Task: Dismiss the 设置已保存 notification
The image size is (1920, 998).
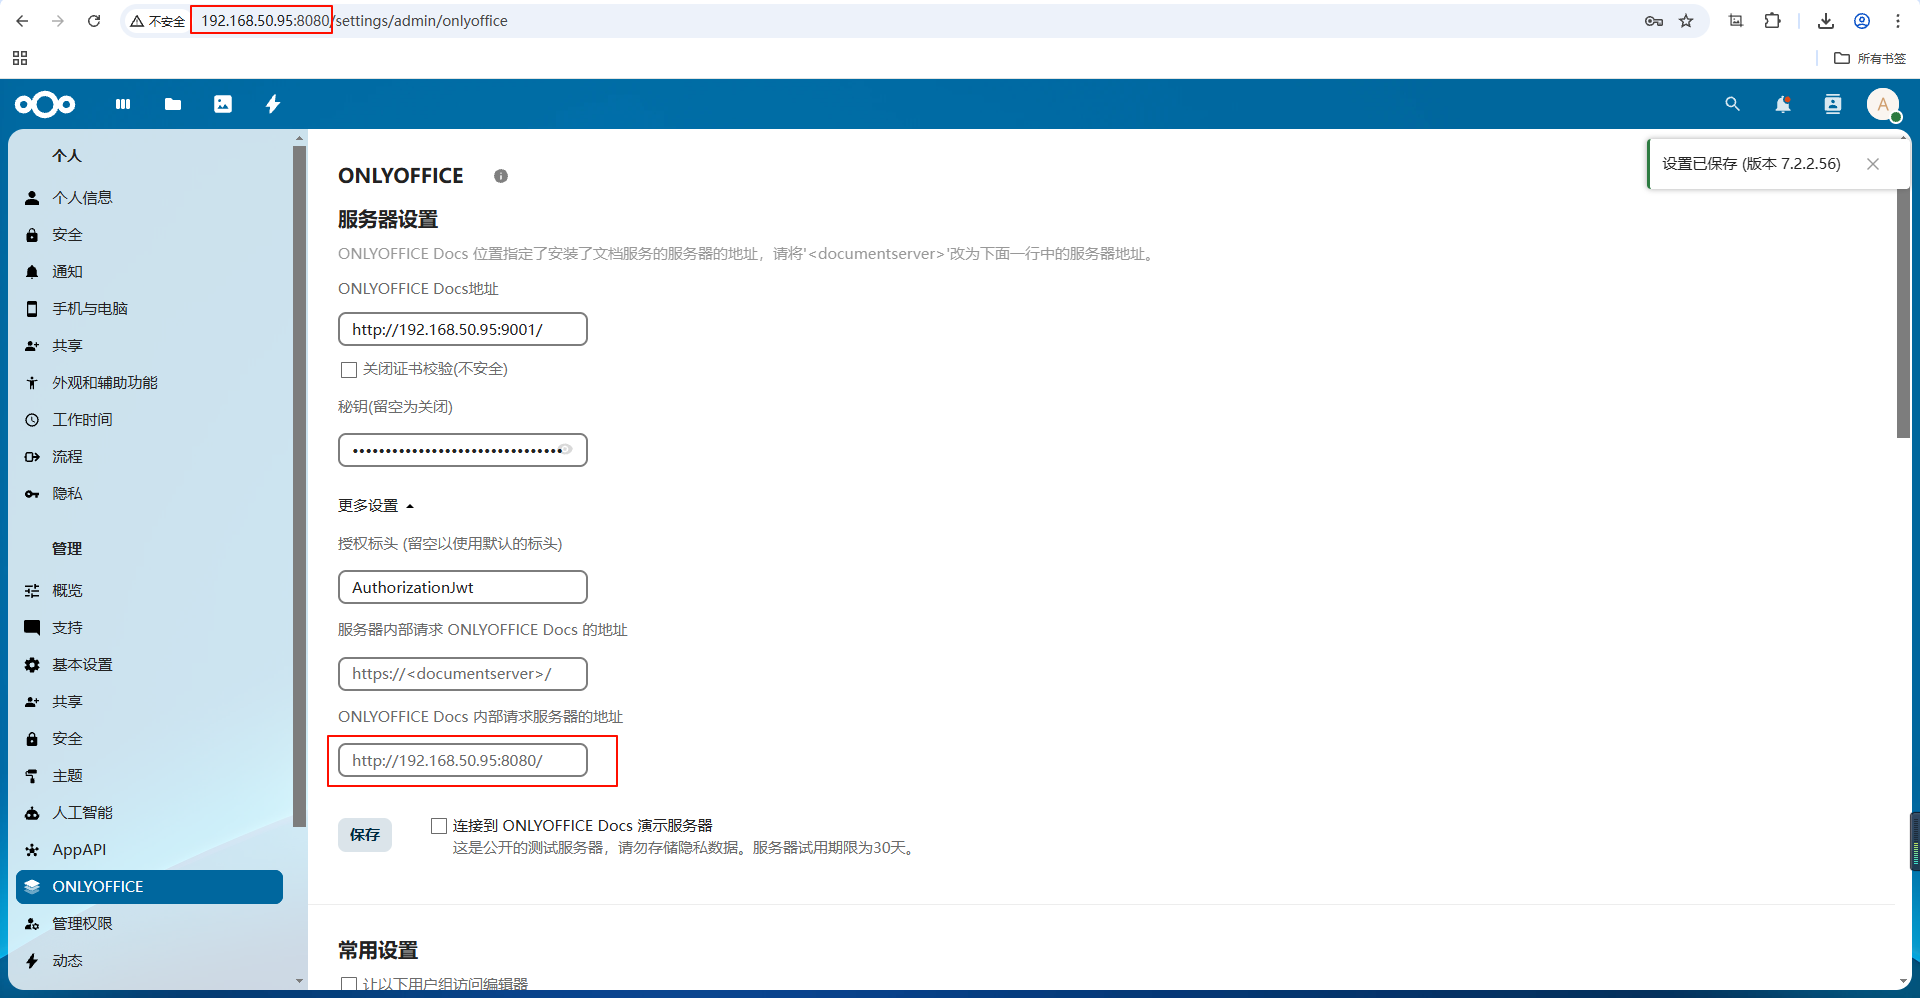Action: 1872,163
